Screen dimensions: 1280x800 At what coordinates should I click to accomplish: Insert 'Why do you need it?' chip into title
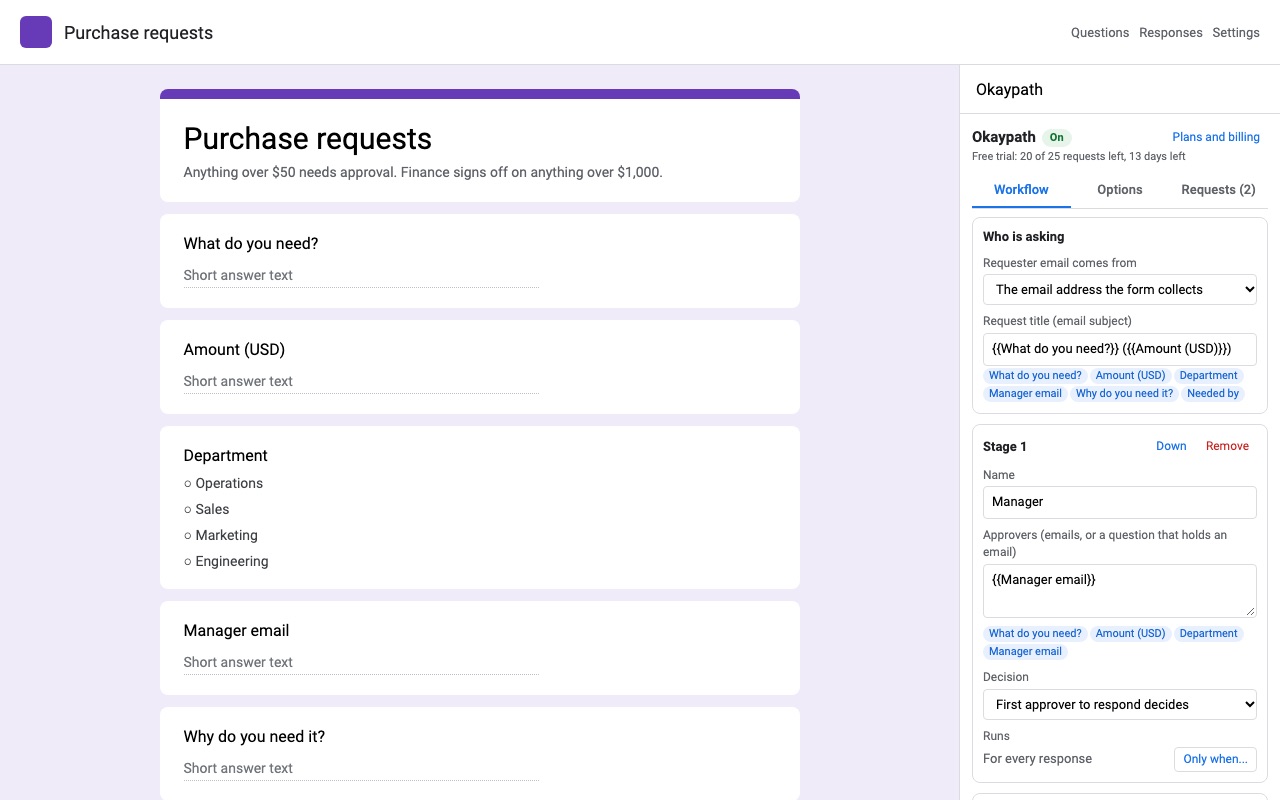coord(1124,394)
